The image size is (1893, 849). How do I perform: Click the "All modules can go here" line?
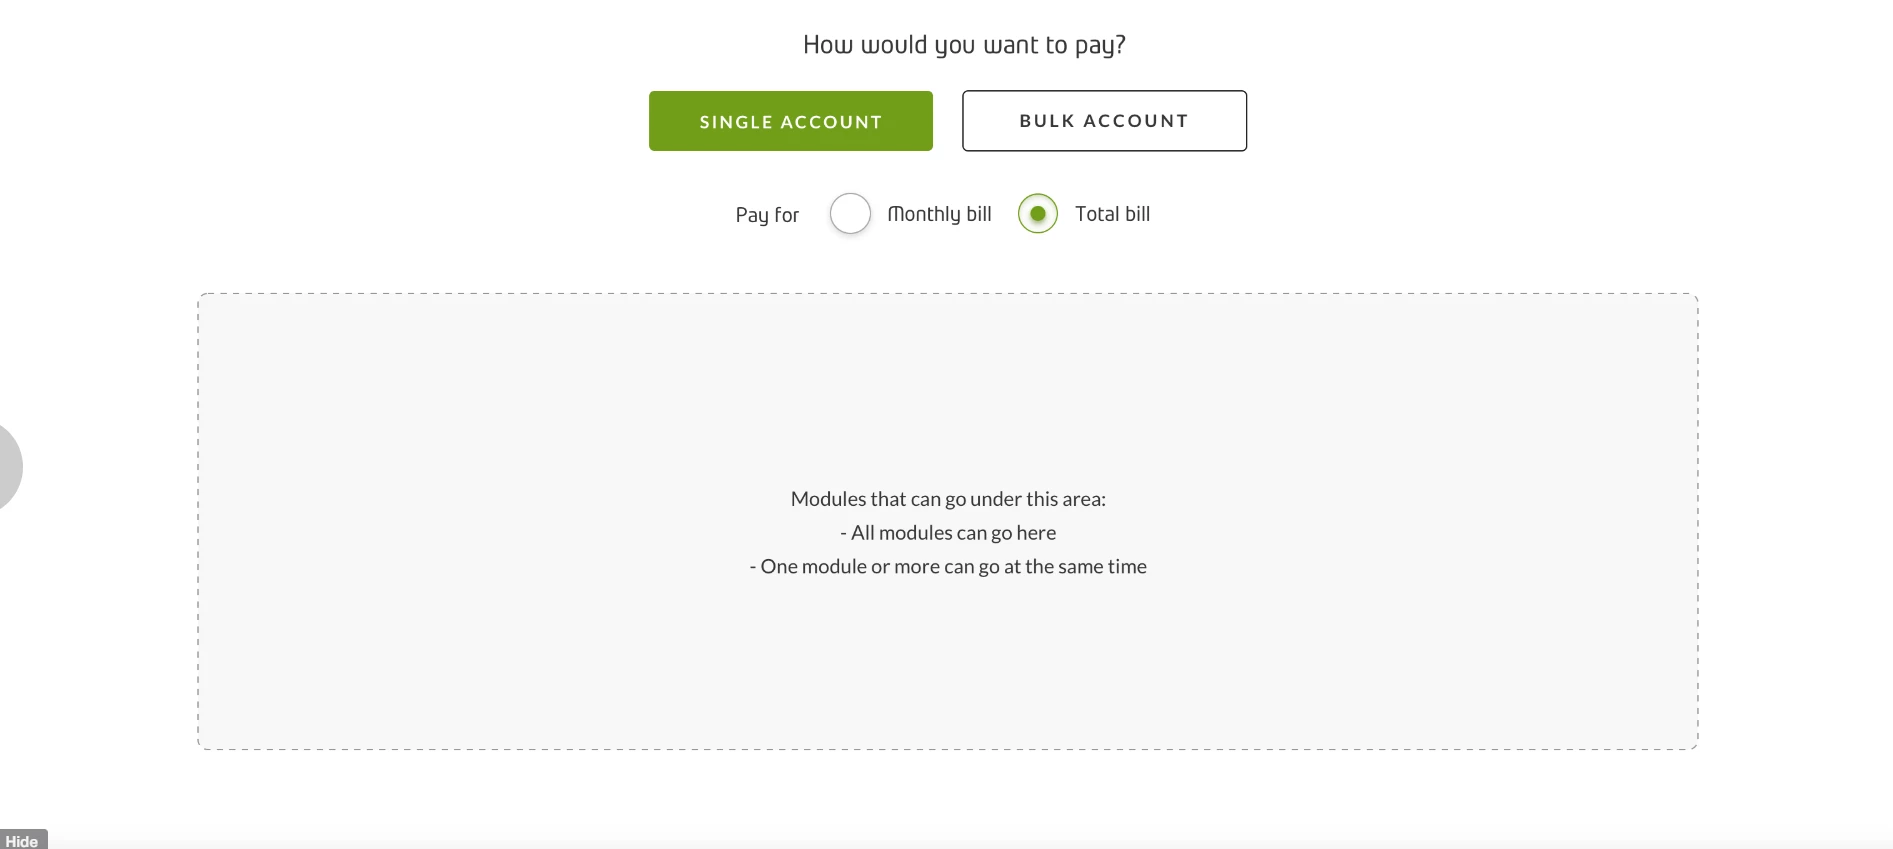click(948, 533)
